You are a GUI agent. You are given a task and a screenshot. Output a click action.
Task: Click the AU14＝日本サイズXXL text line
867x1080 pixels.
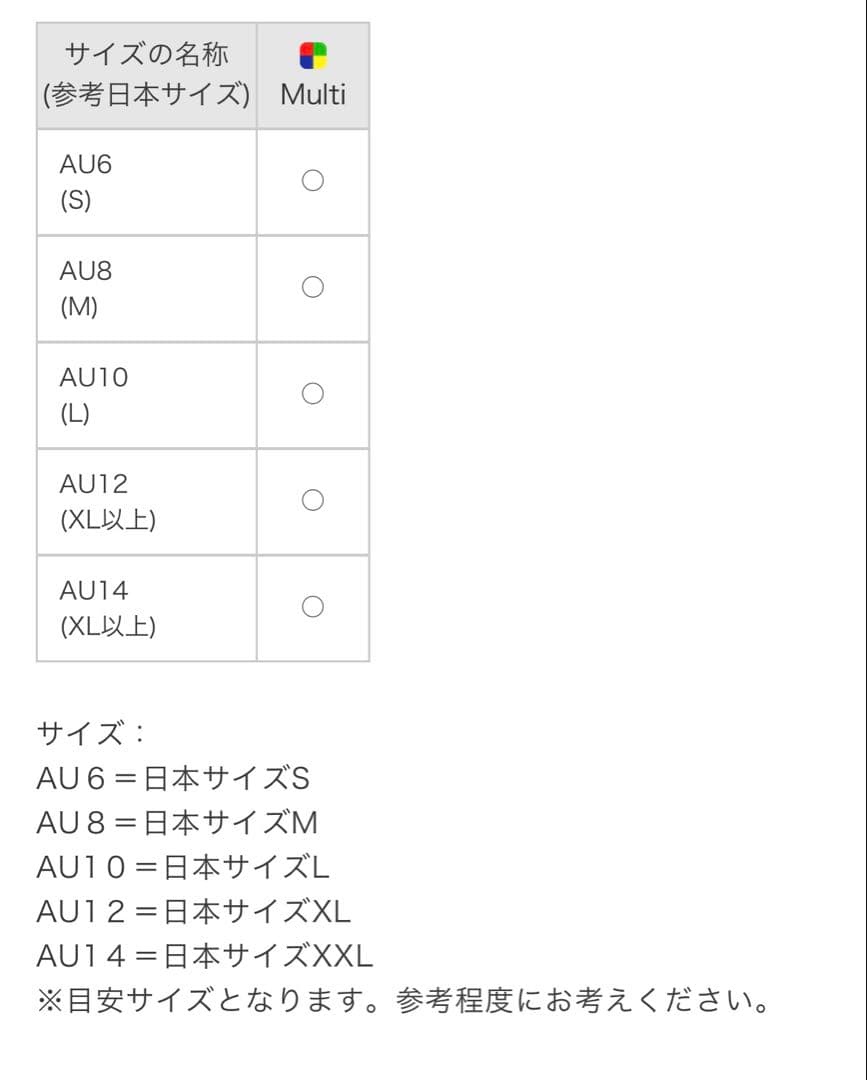(205, 956)
